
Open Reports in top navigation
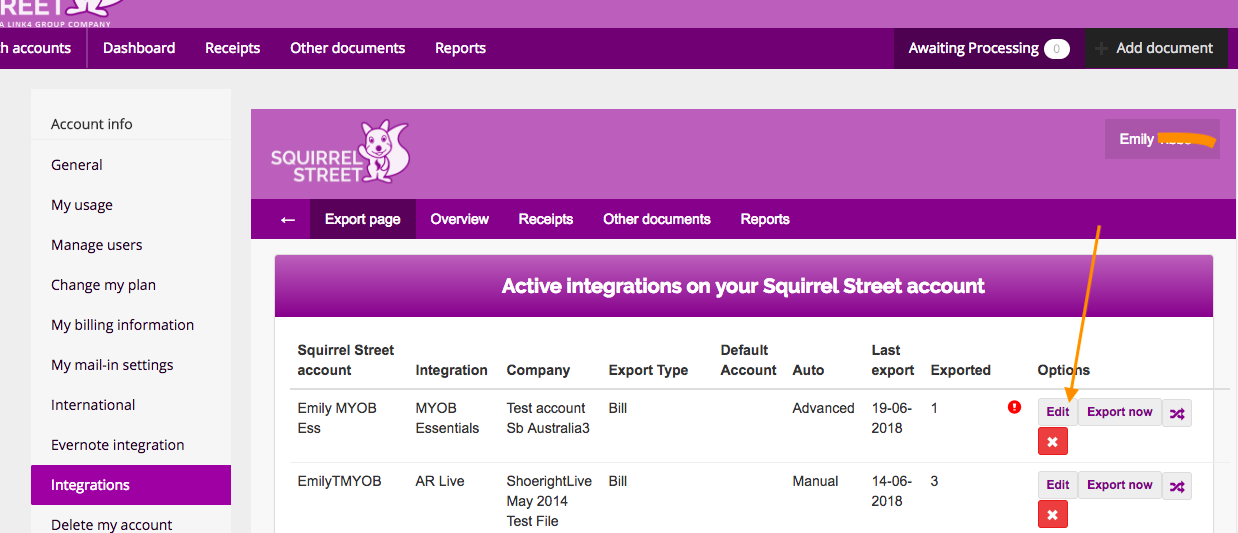pyautogui.click(x=461, y=48)
